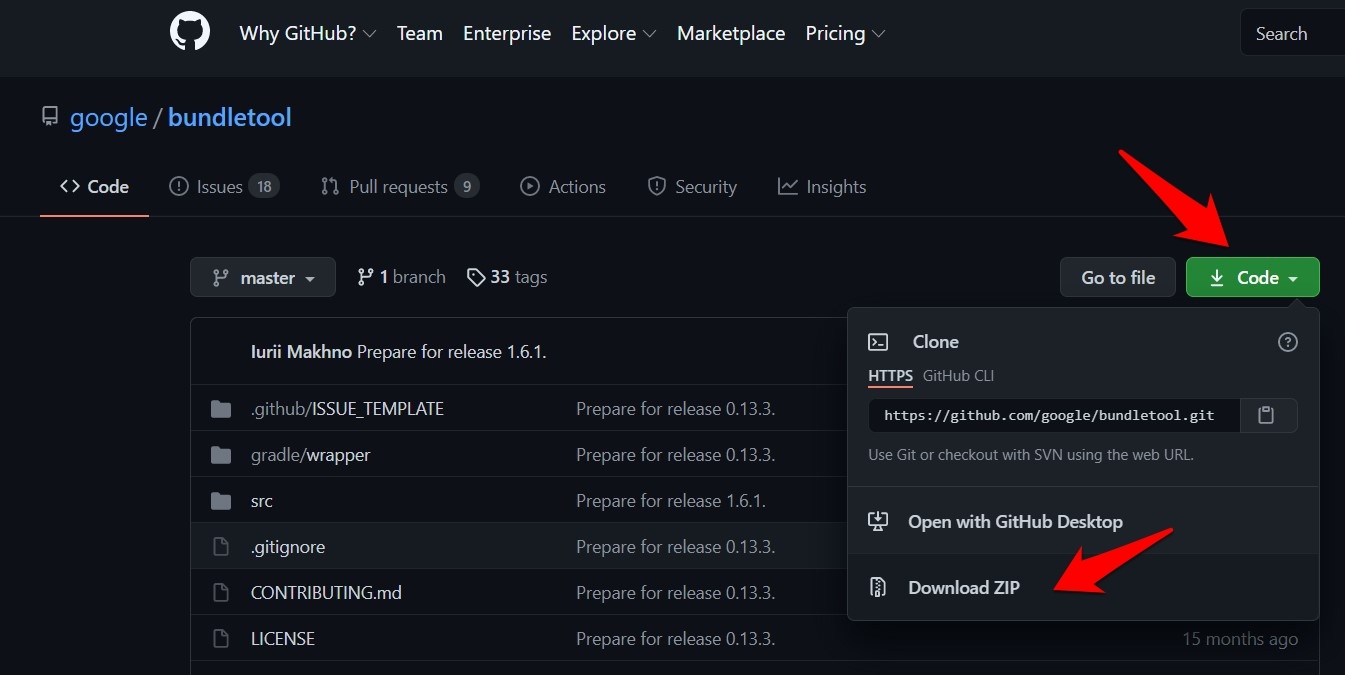The height and width of the screenshot is (675, 1345).
Task: Click the GitHub Octocat logo
Action: (x=190, y=32)
